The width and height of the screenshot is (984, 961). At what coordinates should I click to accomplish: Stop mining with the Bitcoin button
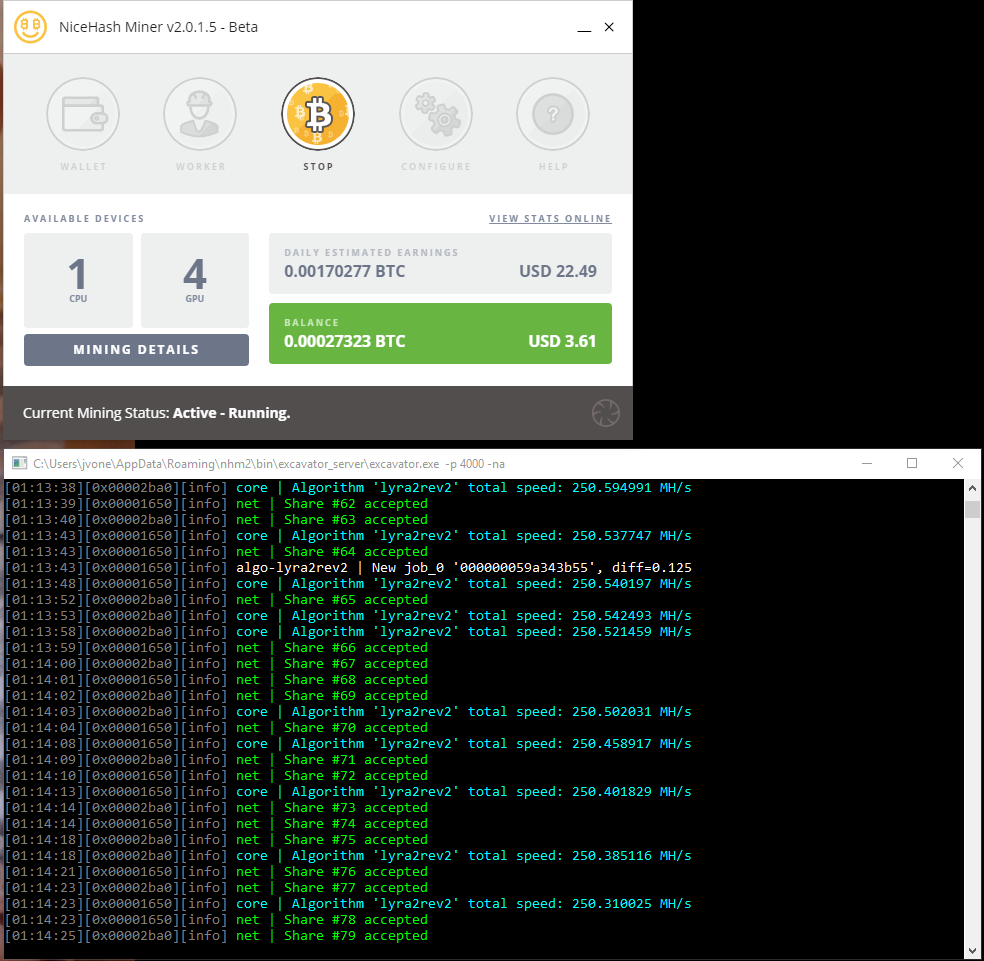[318, 114]
